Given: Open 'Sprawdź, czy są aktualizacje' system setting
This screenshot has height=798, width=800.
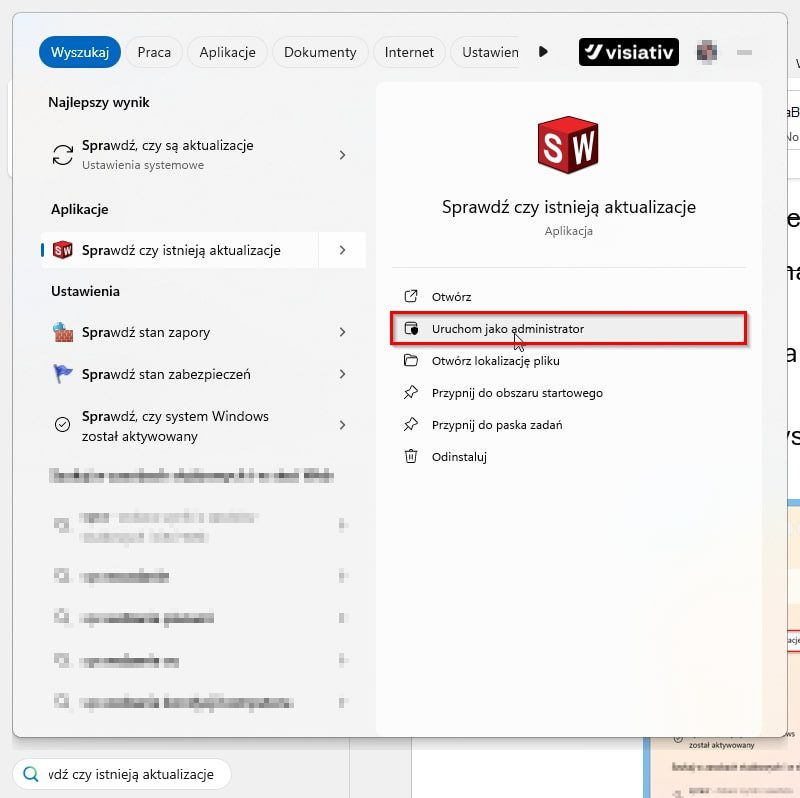Looking at the screenshot, I should coord(203,155).
